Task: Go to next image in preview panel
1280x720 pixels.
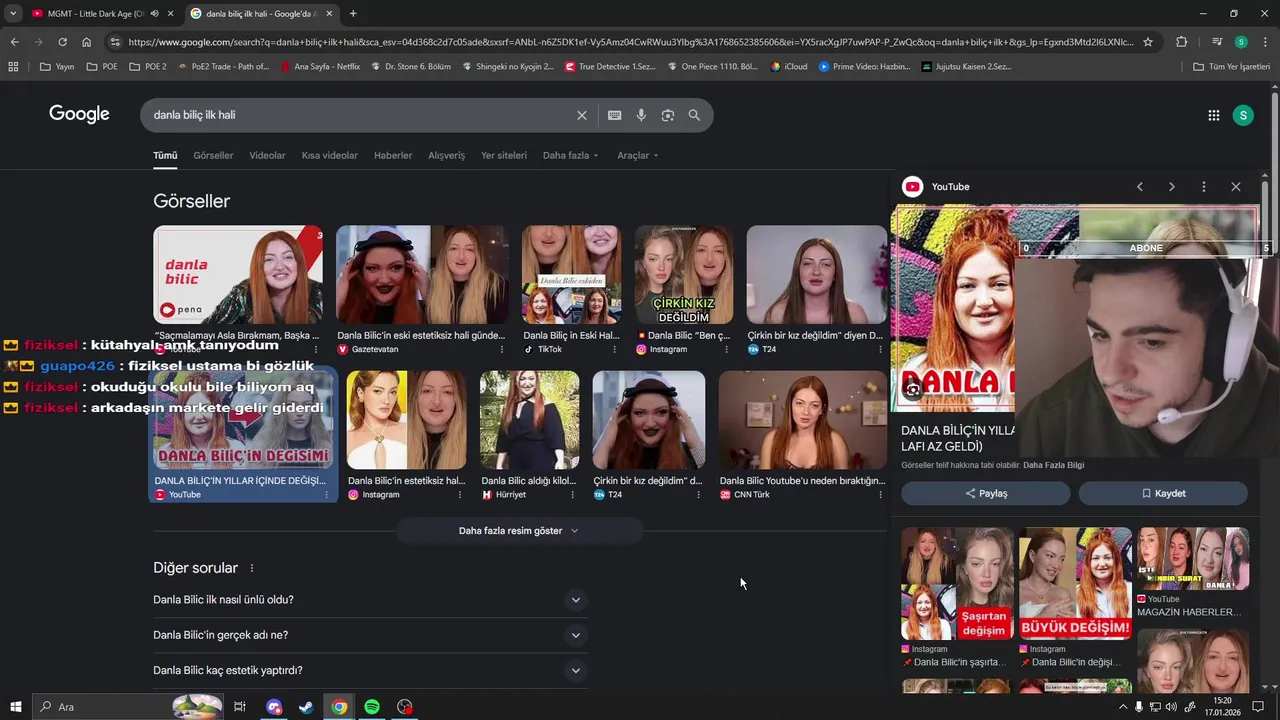Action: [1172, 187]
